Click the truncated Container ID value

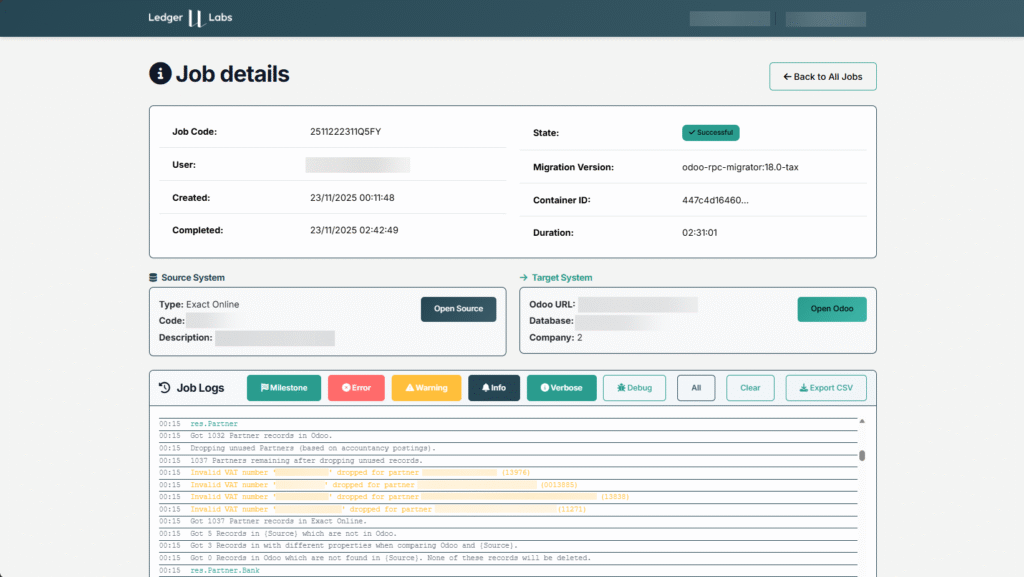coord(715,200)
